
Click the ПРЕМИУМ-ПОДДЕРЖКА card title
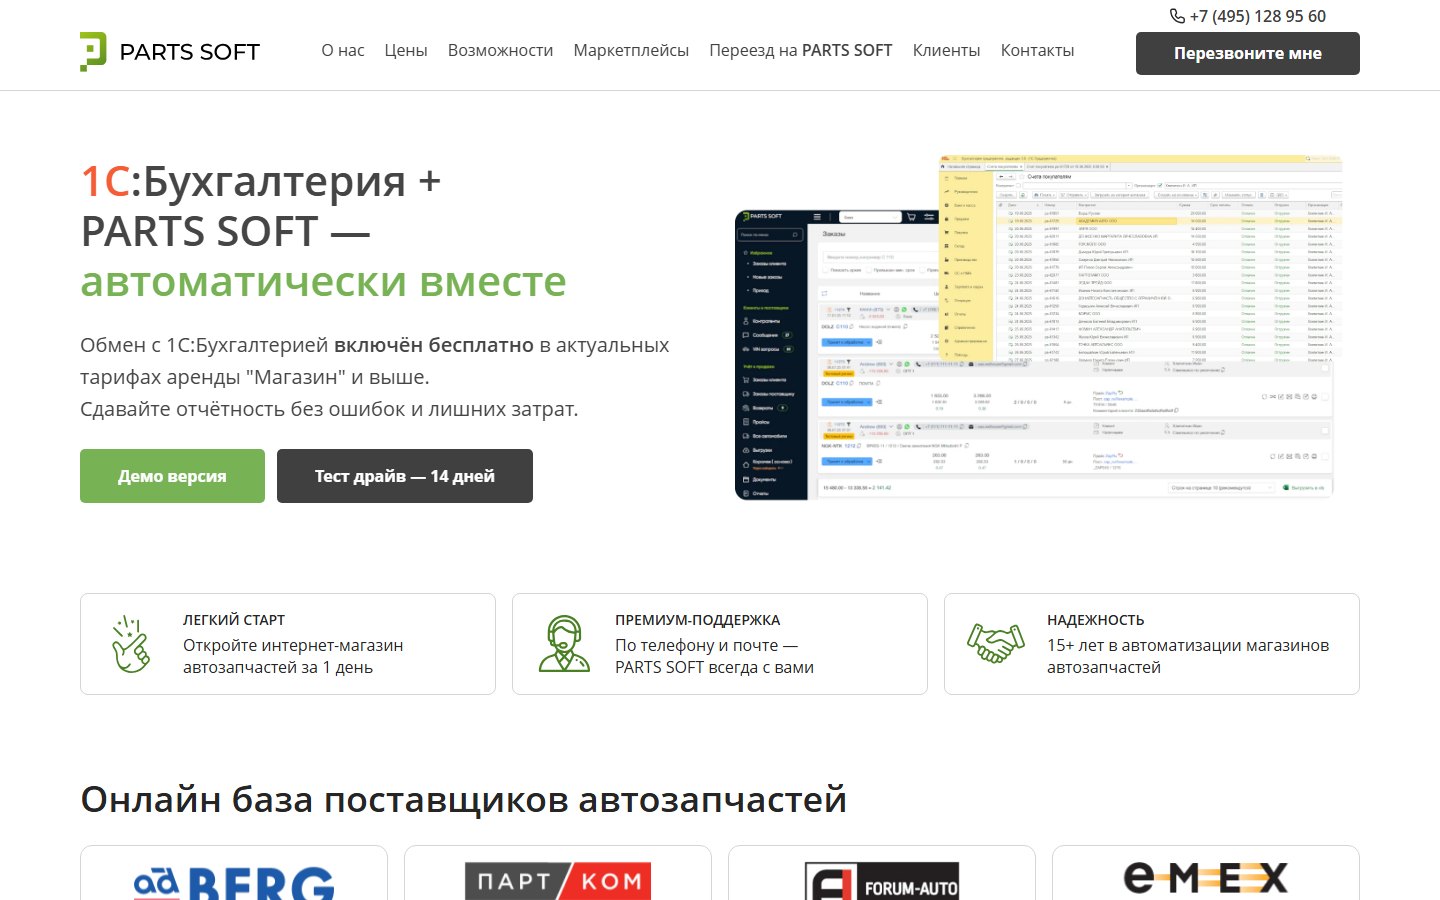698,620
